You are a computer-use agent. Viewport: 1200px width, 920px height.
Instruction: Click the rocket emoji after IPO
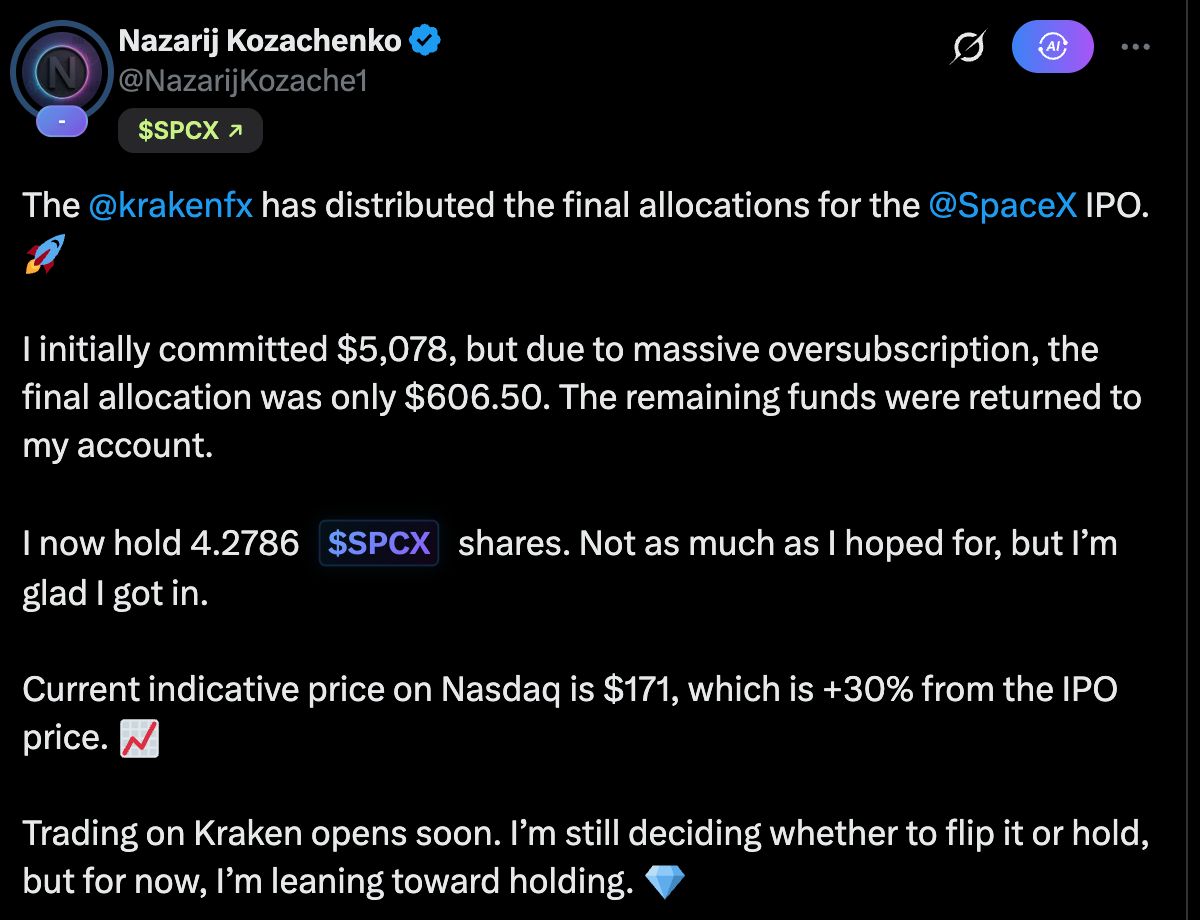pos(43,255)
